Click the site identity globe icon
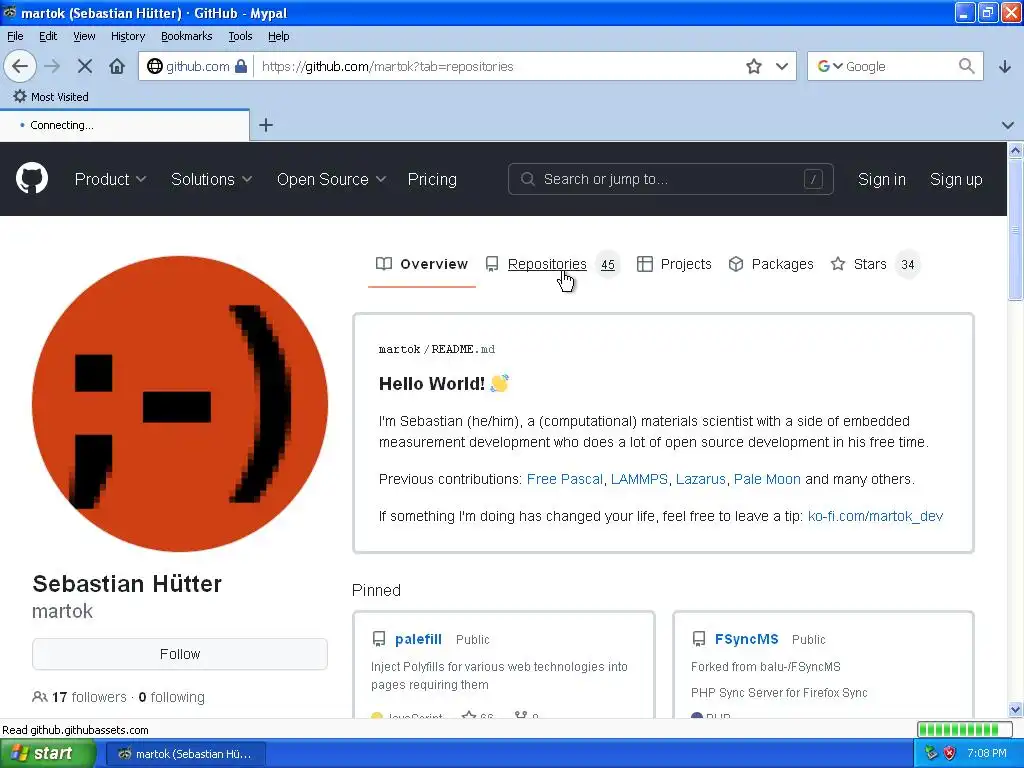This screenshot has width=1024, height=768. click(x=155, y=66)
